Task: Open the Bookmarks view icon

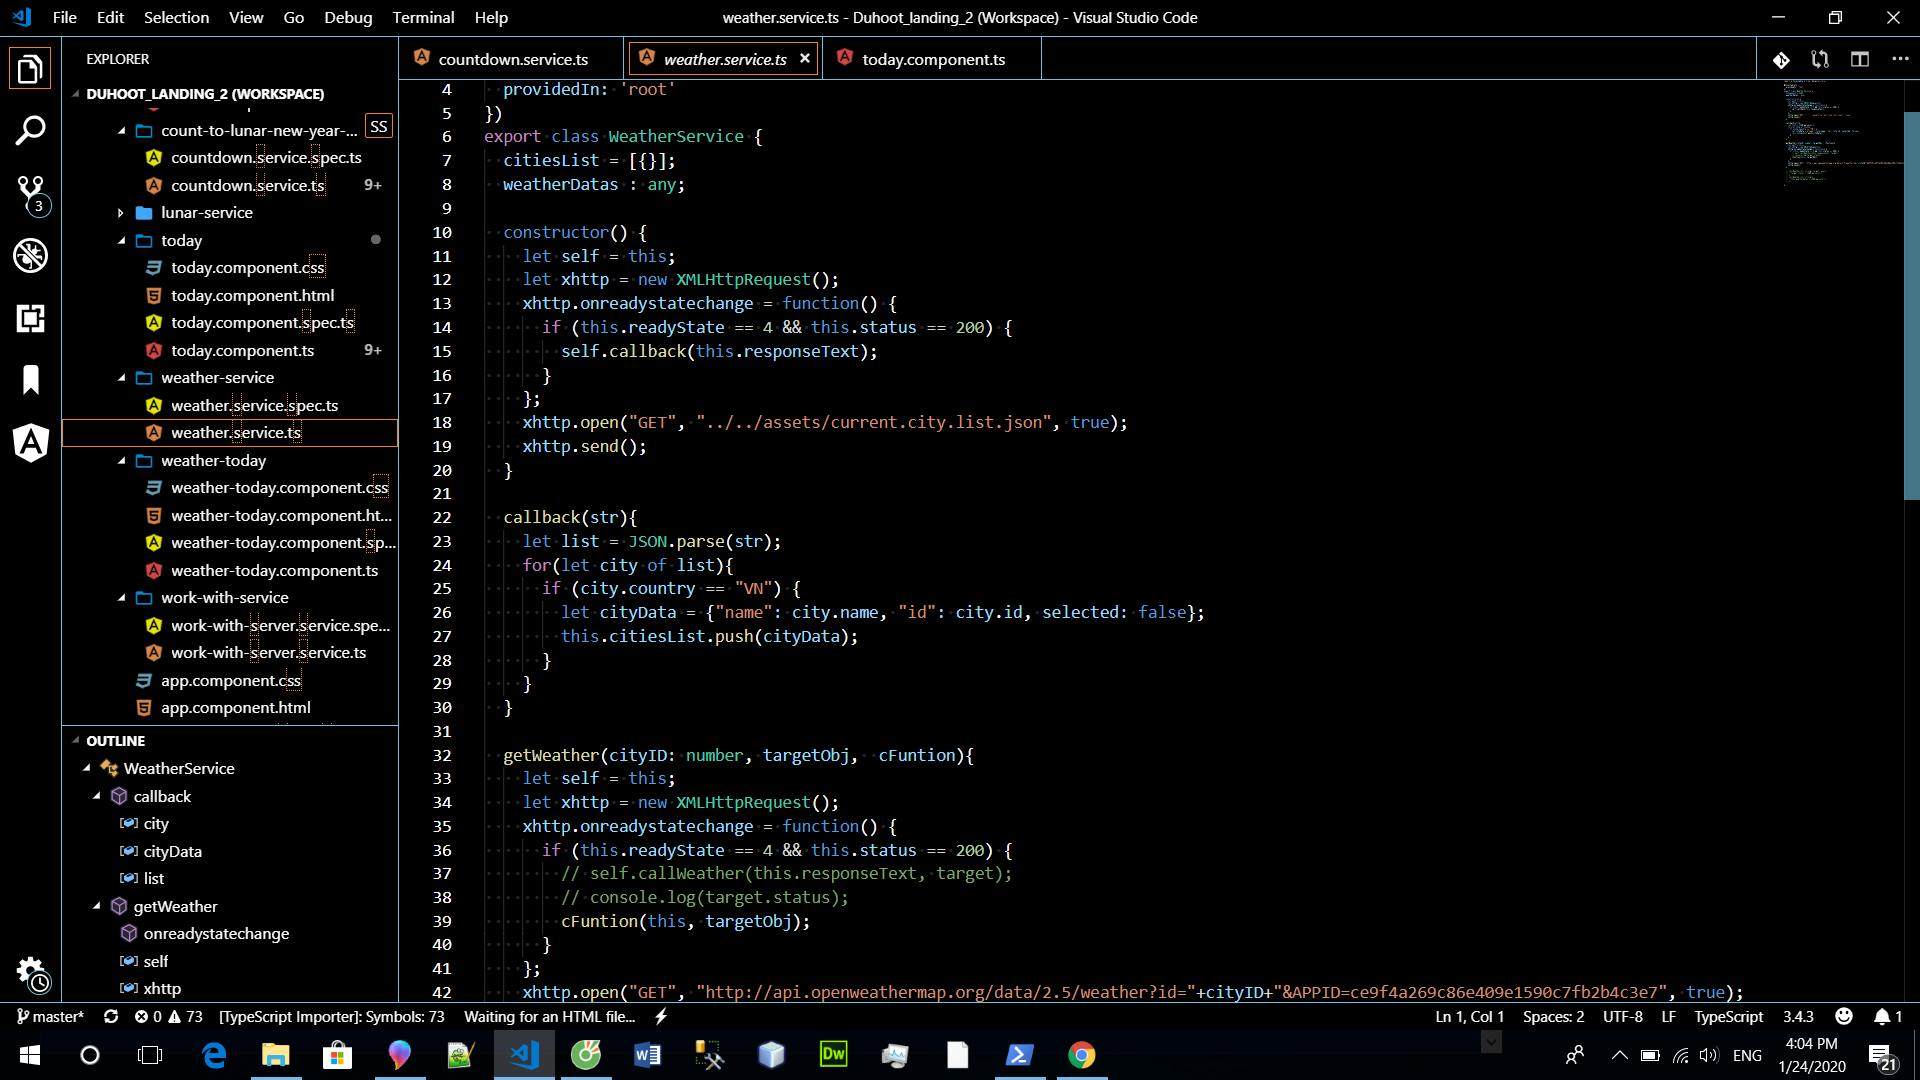Action: coord(30,380)
